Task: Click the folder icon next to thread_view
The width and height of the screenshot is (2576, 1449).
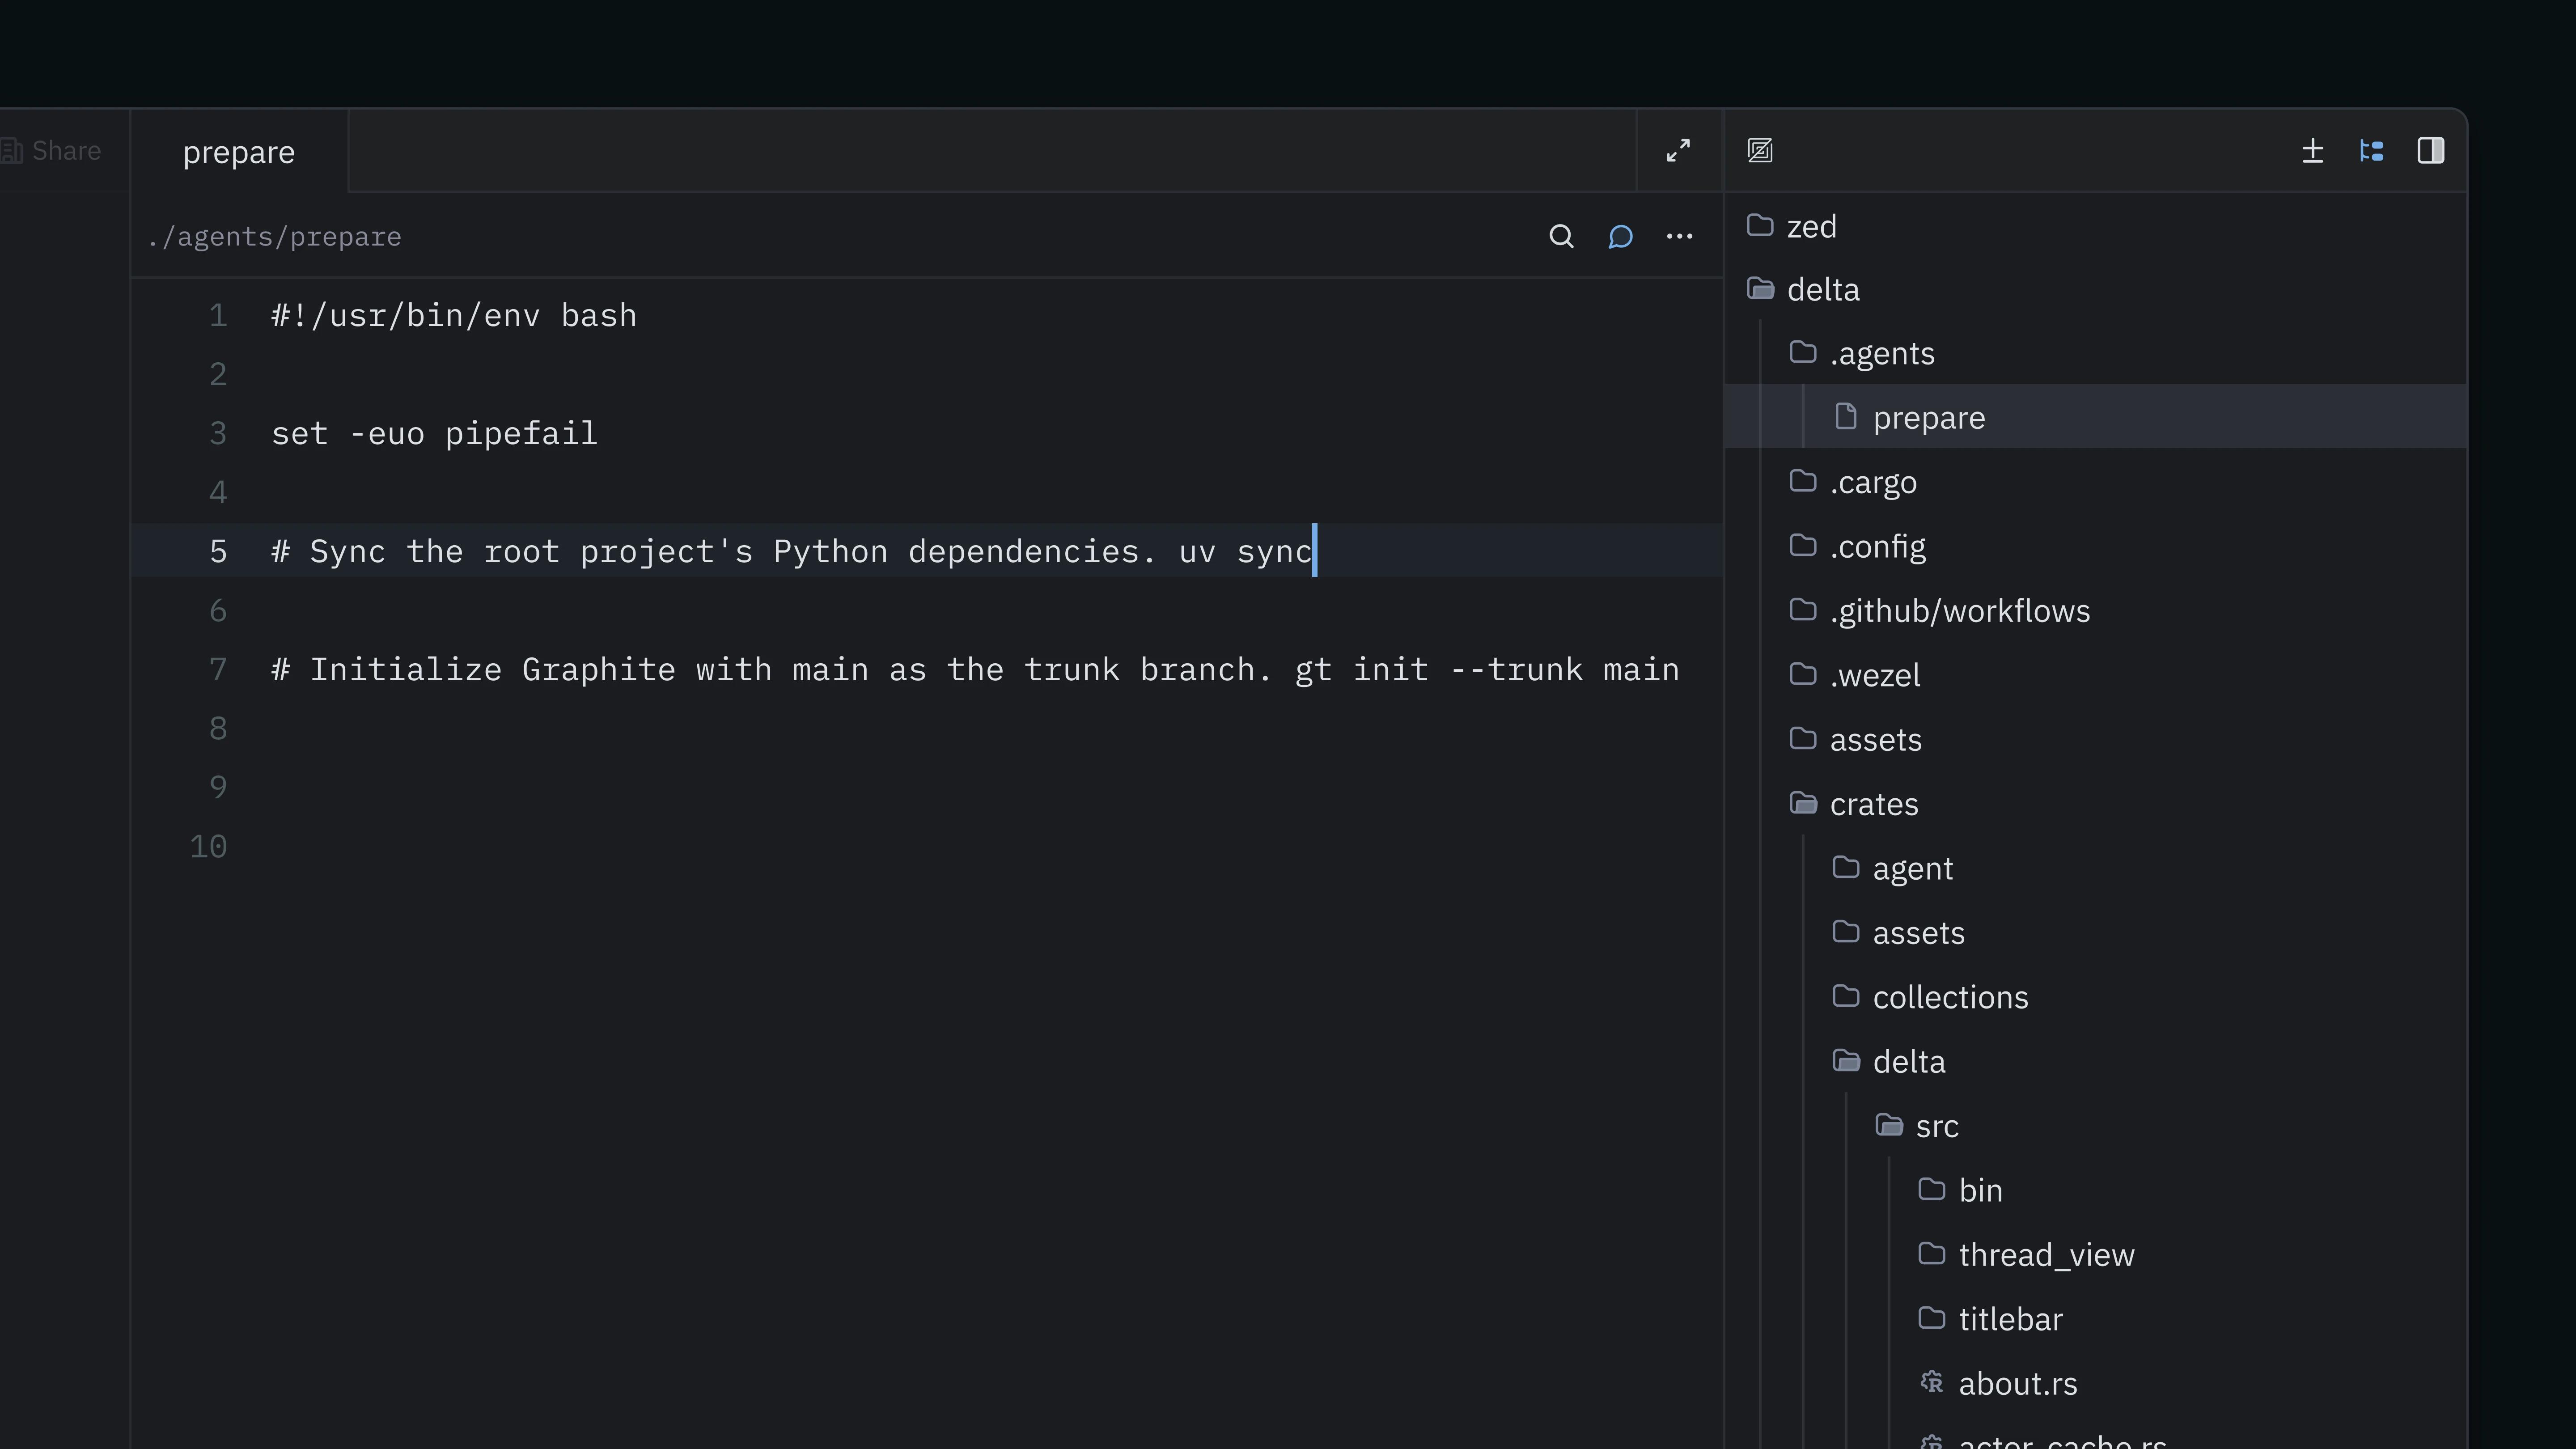Action: [1932, 1253]
